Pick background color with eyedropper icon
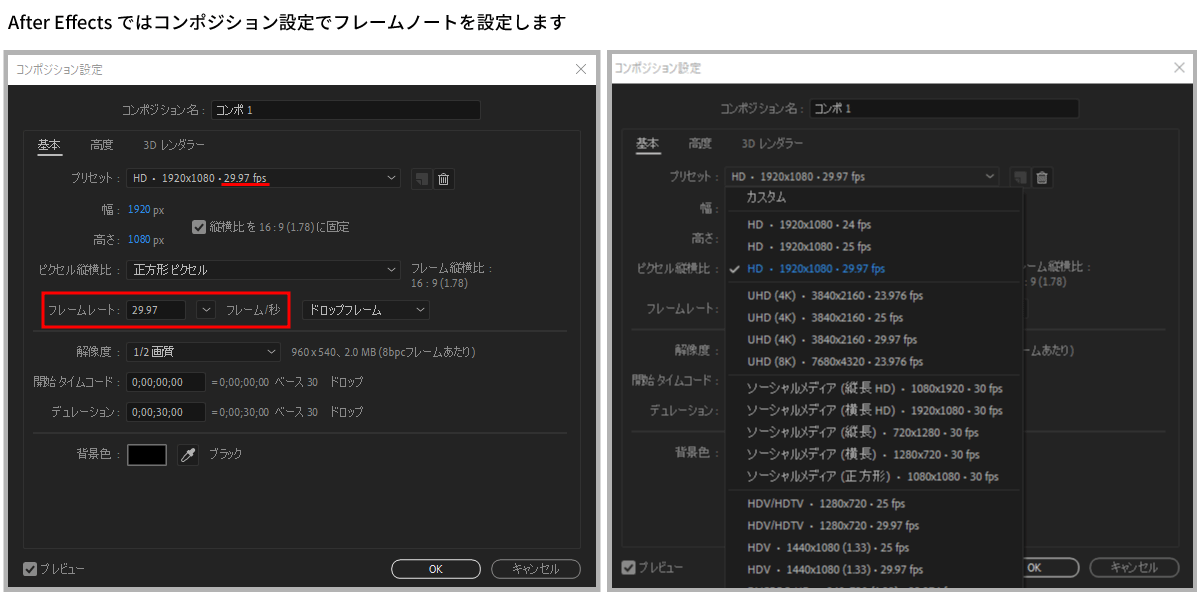This screenshot has height=600, width=1200. coord(188,455)
